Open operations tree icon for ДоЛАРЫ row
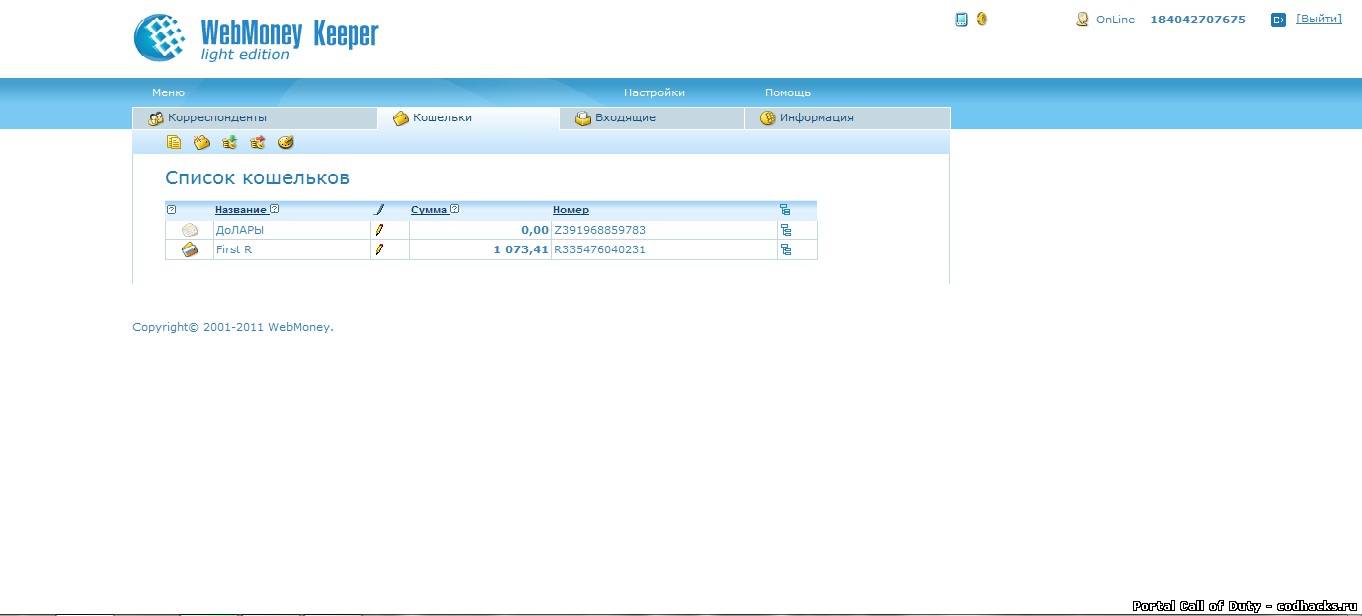This screenshot has height=616, width=1362. pyautogui.click(x=785, y=230)
